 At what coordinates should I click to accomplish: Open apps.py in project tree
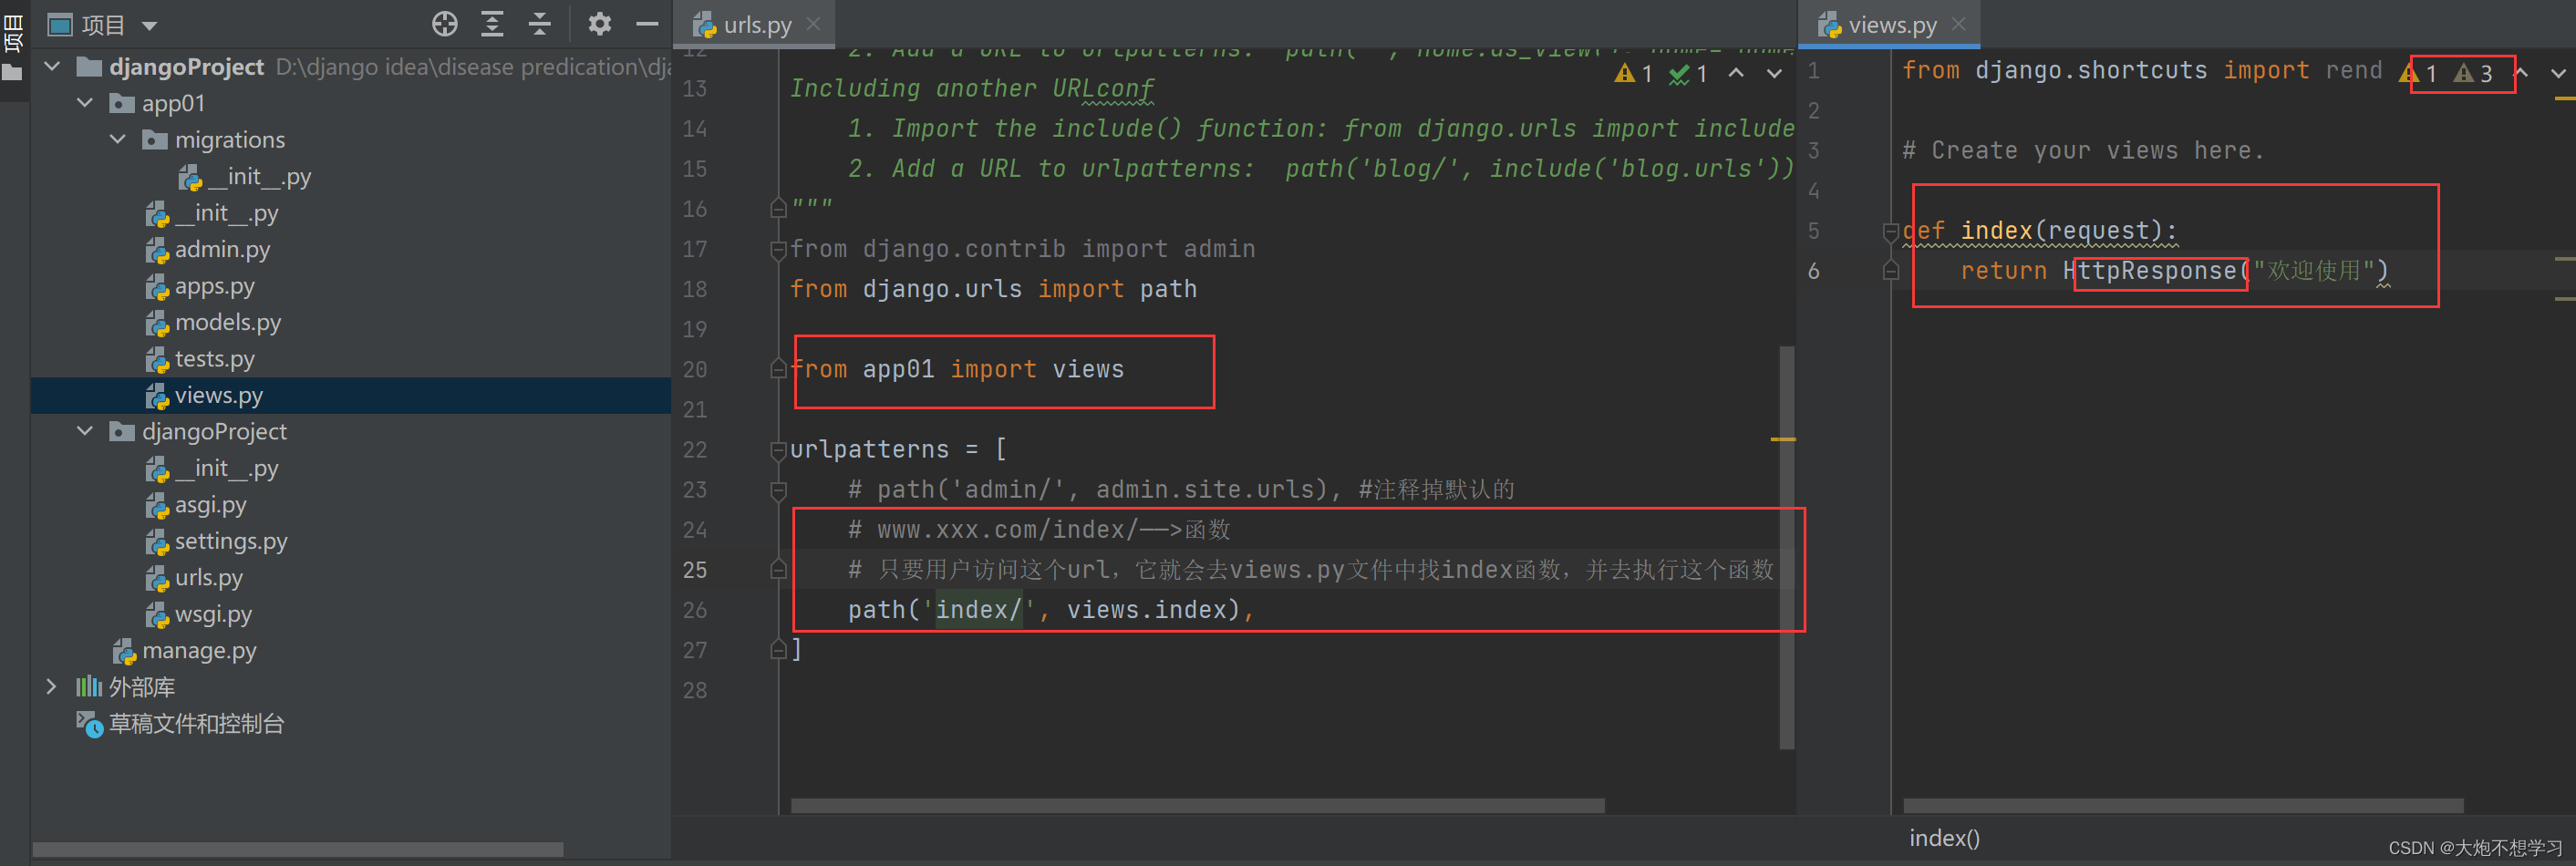click(x=200, y=286)
